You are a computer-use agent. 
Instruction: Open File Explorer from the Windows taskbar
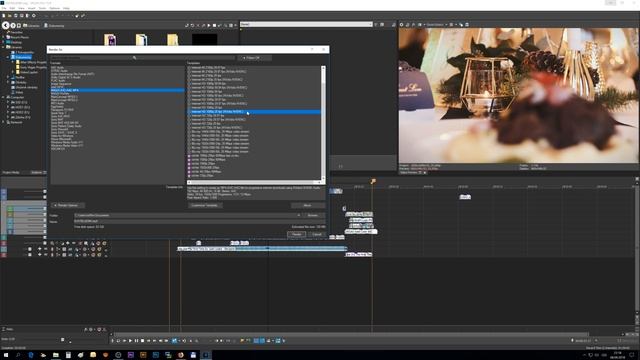pos(56,355)
